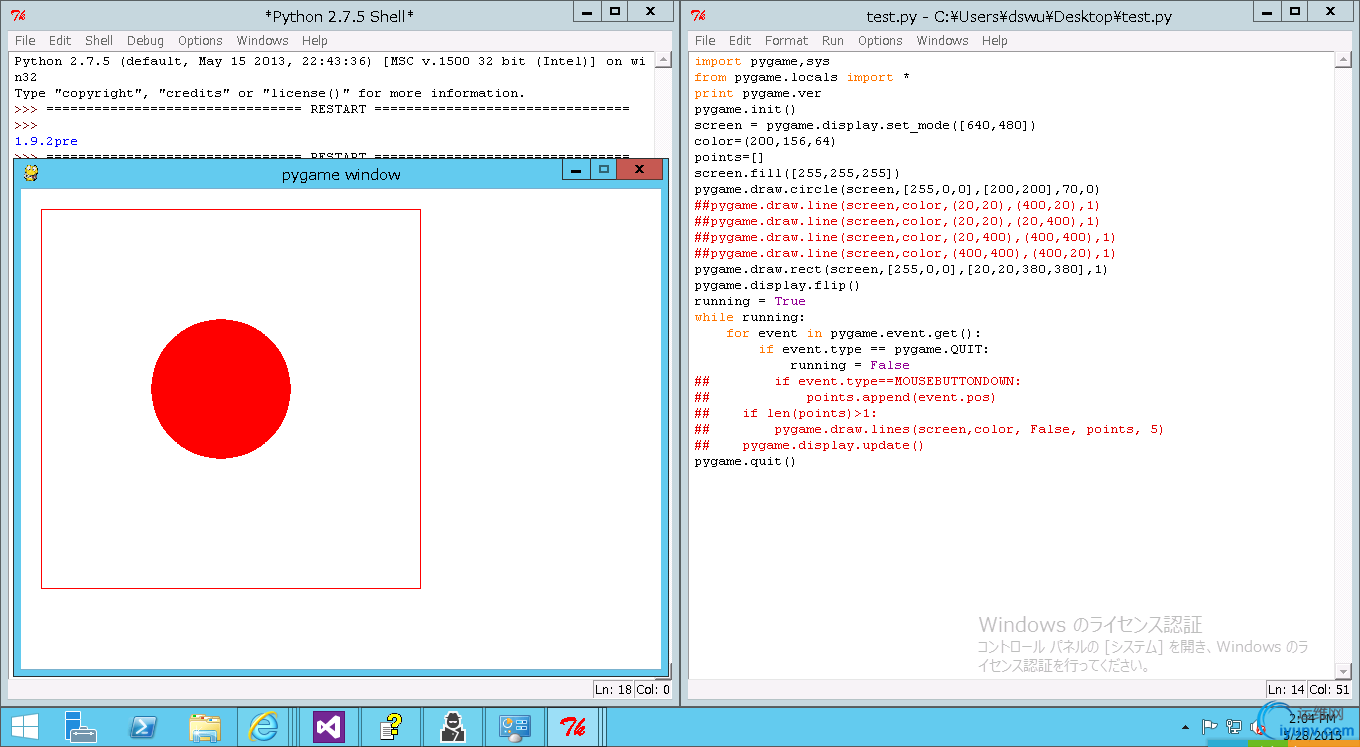Viewport: 1360px width, 747px height.
Task: Click 'Ln: 14' in the editor status bar
Action: (x=1284, y=689)
